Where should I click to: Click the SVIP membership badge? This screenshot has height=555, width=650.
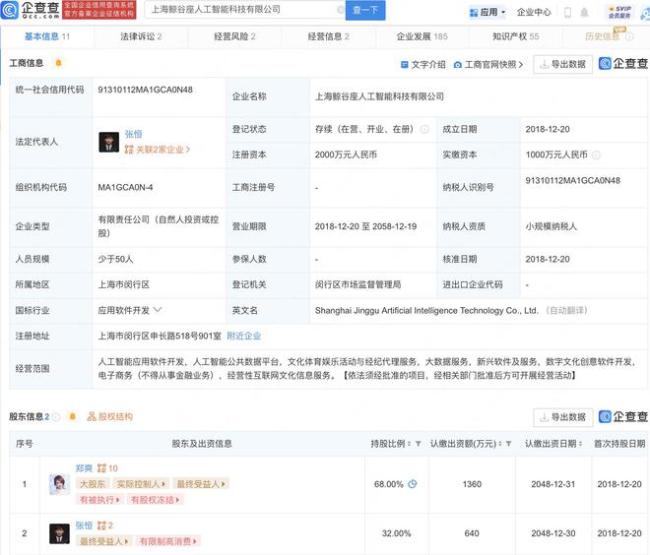(619, 12)
